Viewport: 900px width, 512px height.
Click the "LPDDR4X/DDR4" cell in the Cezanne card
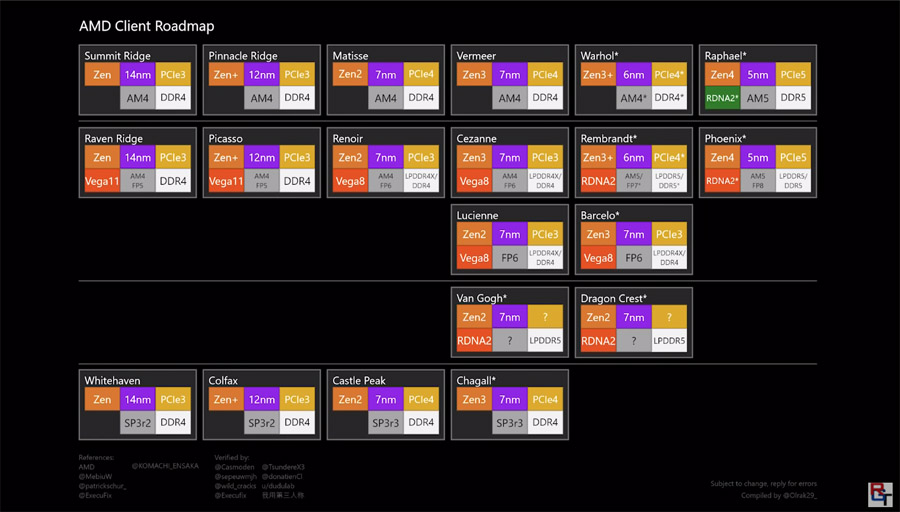545,181
